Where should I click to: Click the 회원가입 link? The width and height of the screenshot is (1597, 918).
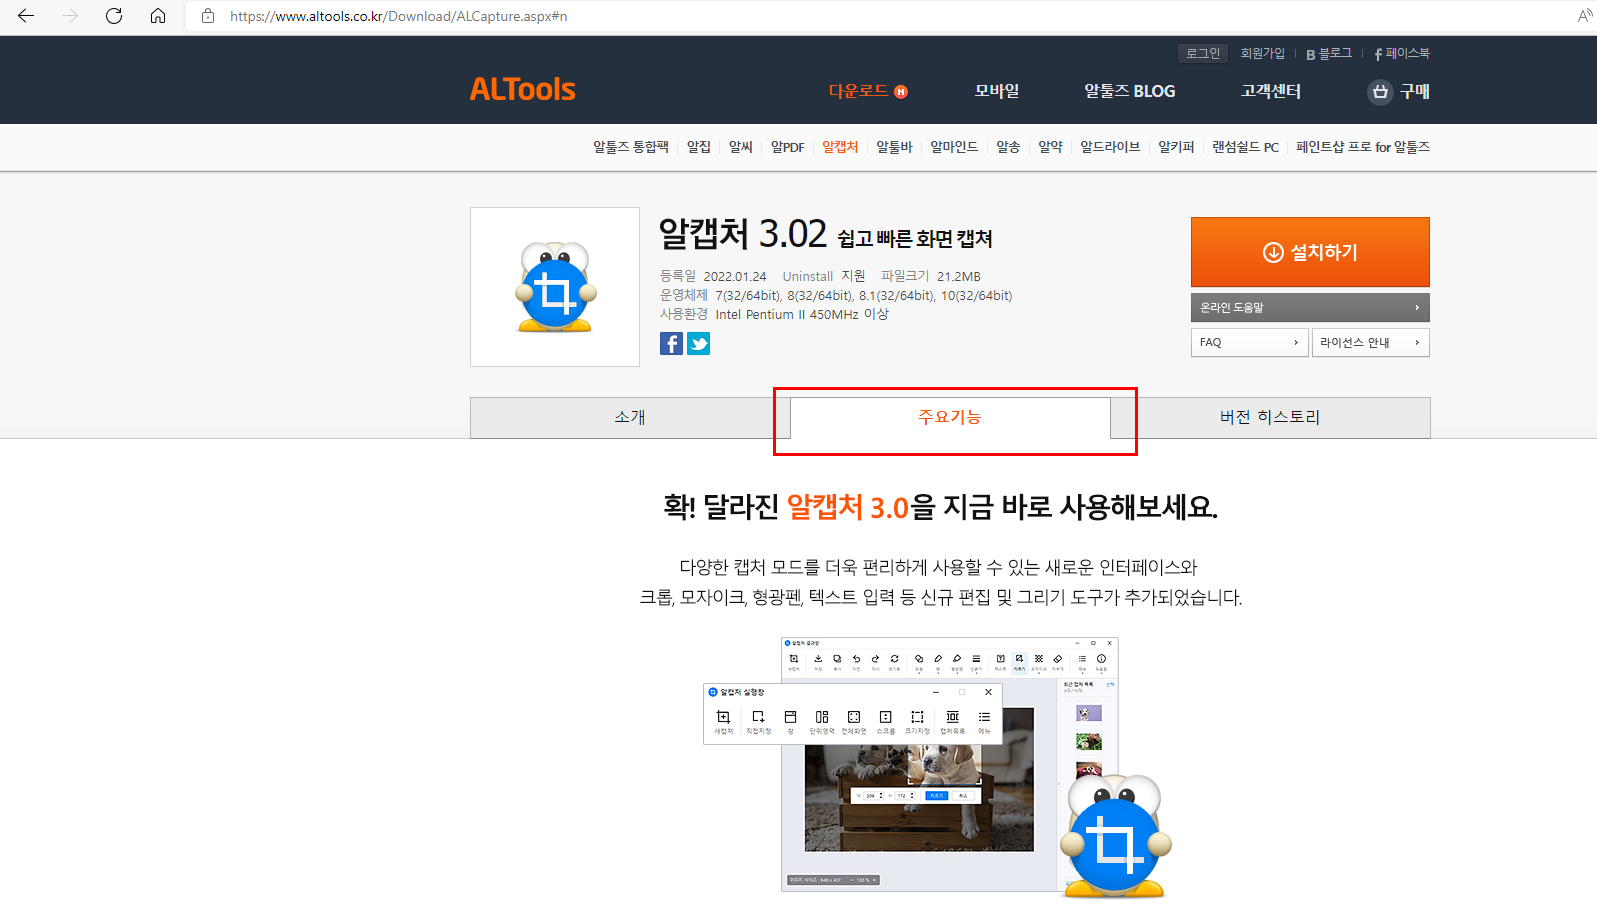click(x=1262, y=53)
